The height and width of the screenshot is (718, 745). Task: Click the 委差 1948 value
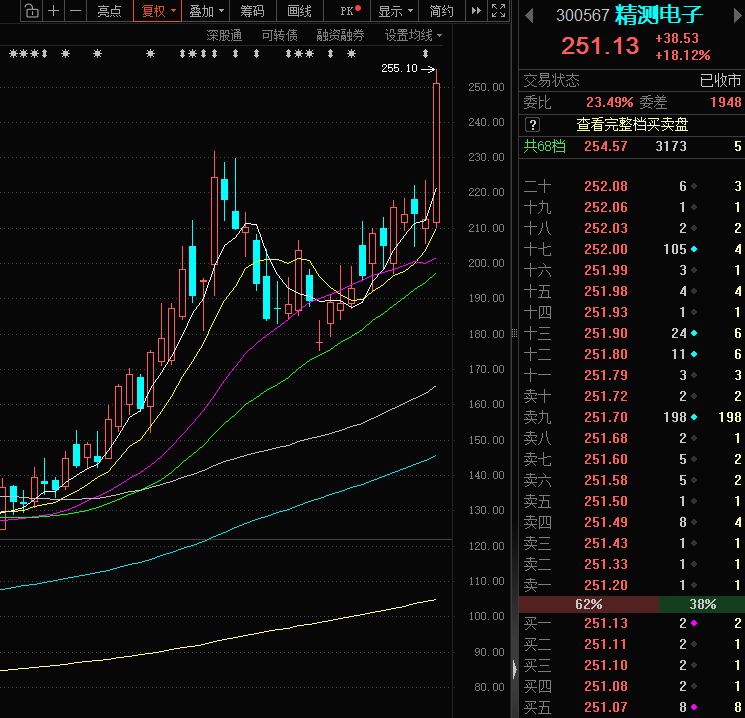(726, 102)
